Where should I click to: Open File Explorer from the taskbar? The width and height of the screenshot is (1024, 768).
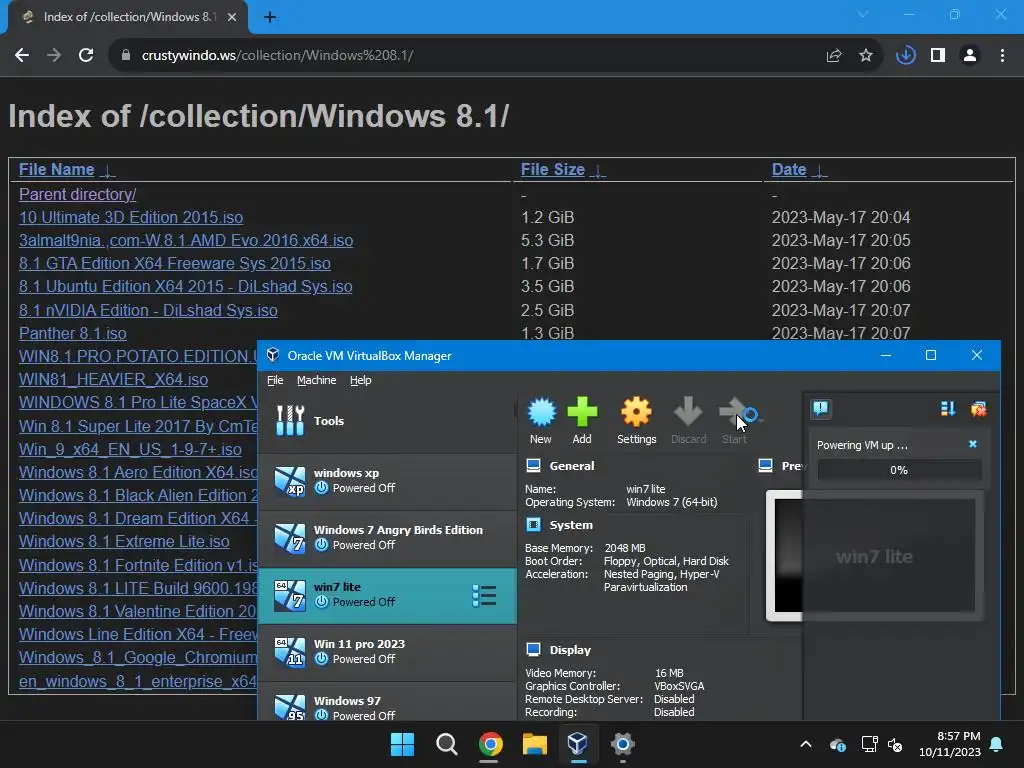534,744
